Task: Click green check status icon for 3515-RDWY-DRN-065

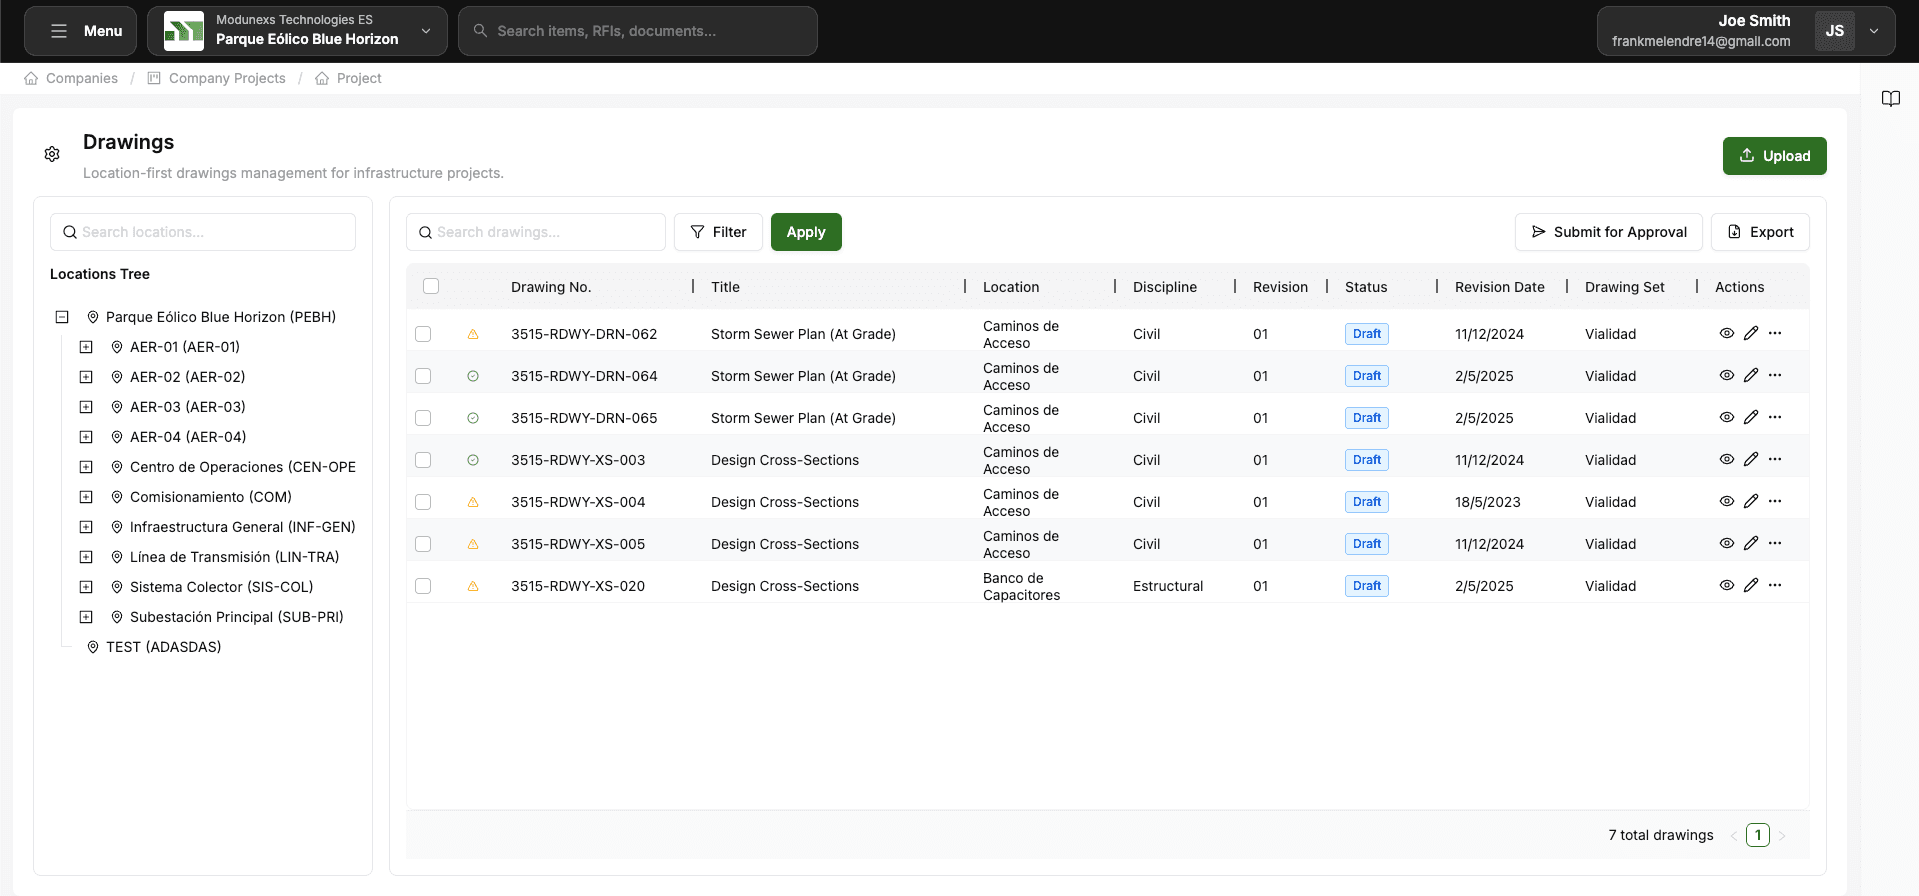Action: pos(473,418)
